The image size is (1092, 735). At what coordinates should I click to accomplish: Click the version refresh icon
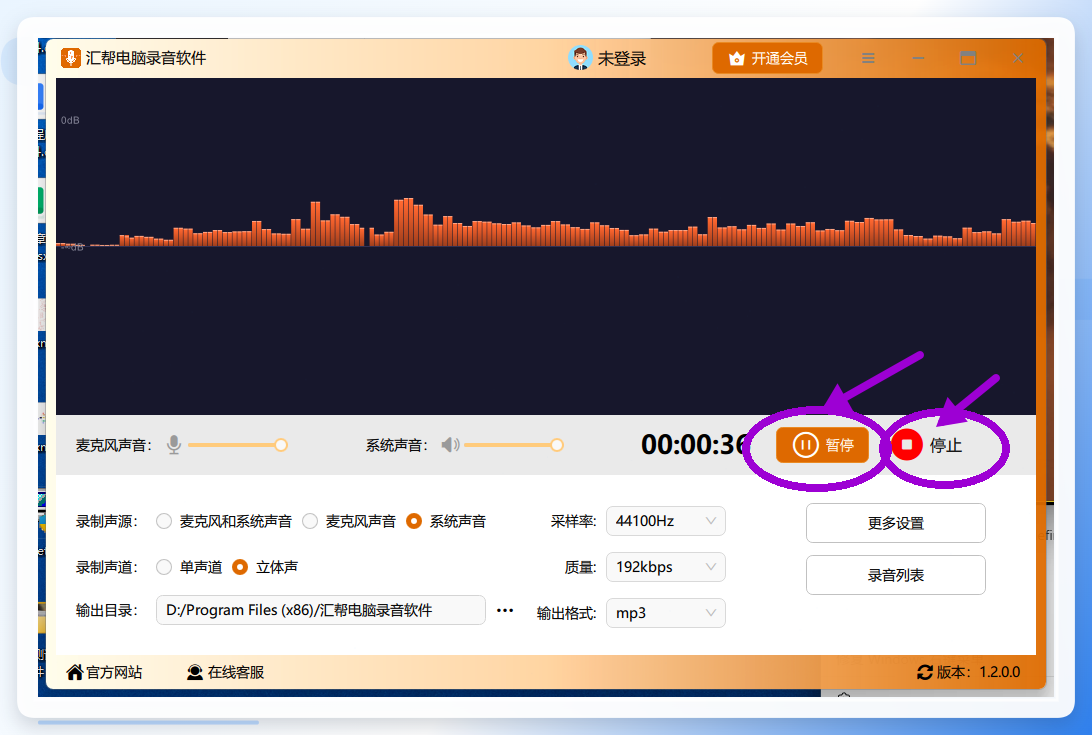[925, 672]
